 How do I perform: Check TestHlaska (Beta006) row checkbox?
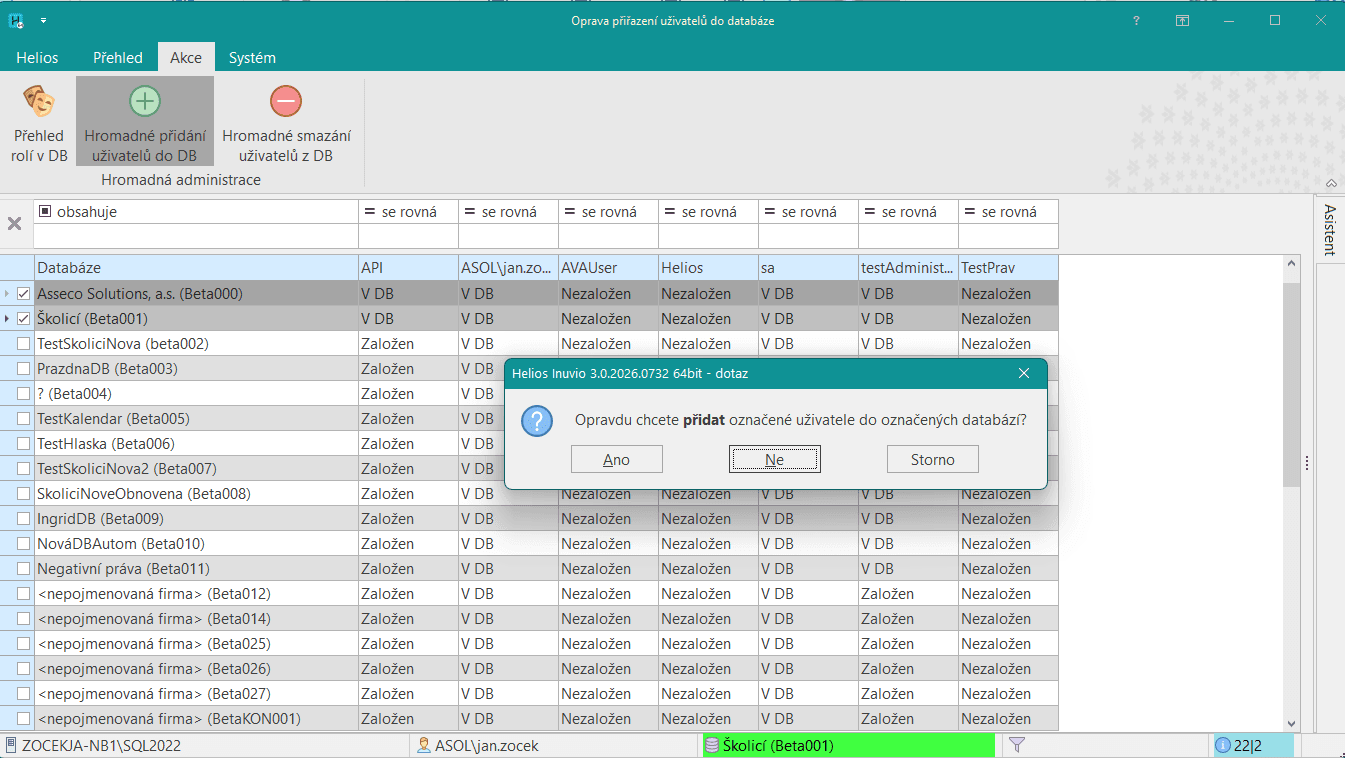pyautogui.click(x=24, y=444)
